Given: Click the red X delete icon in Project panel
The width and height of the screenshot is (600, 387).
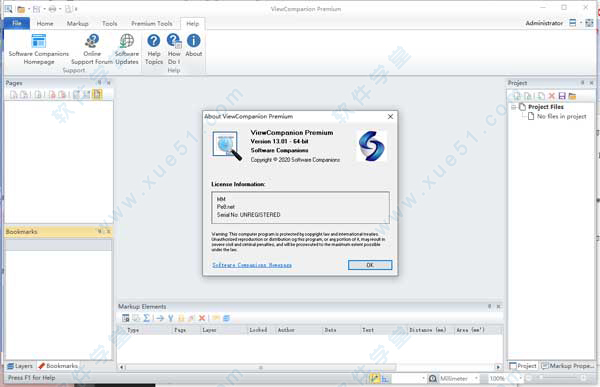Looking at the screenshot, I should click(551, 96).
